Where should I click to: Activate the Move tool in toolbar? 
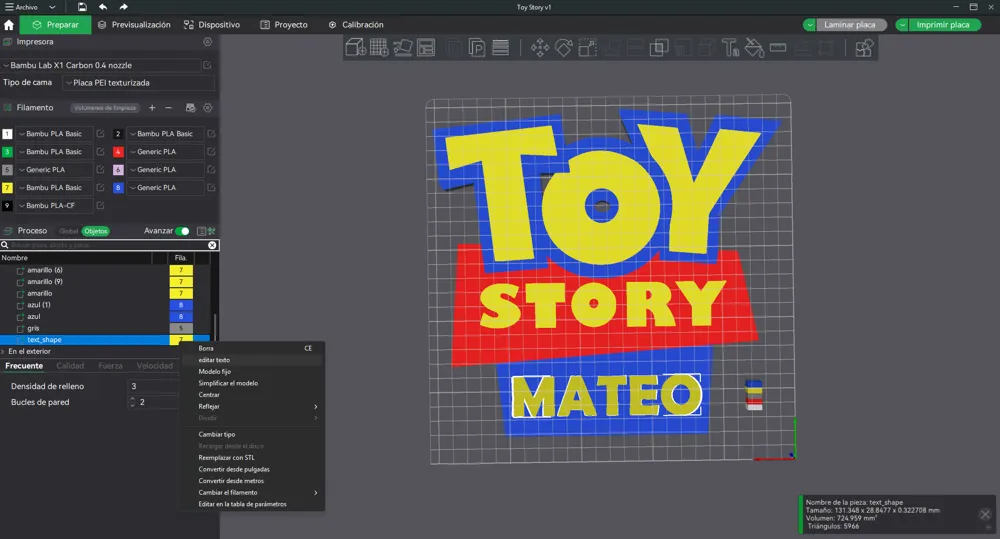(x=540, y=48)
